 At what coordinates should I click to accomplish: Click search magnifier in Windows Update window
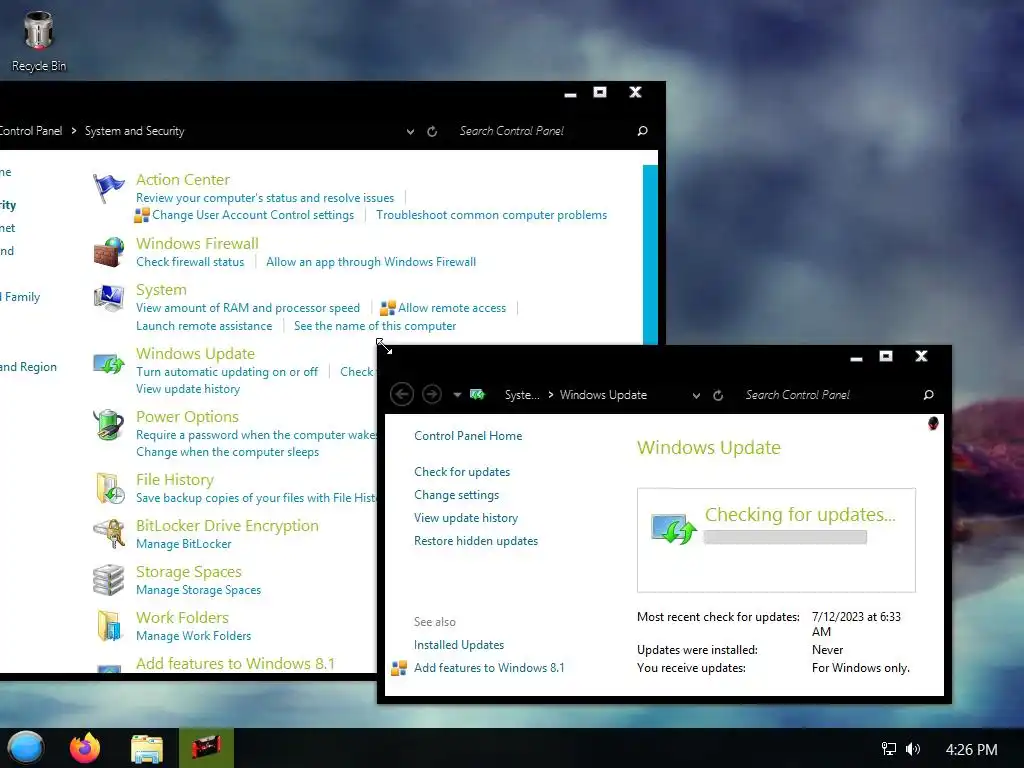pos(928,395)
